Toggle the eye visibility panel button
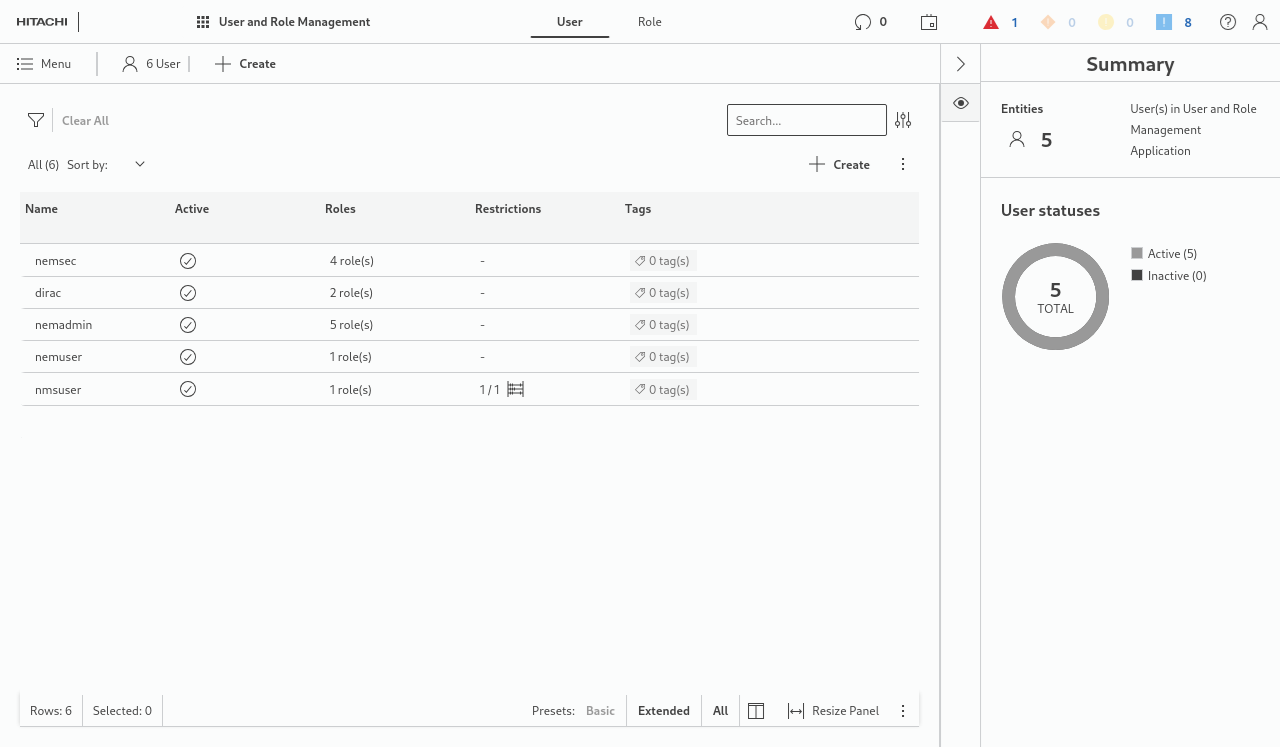The image size is (1280, 747). pyautogui.click(x=961, y=103)
